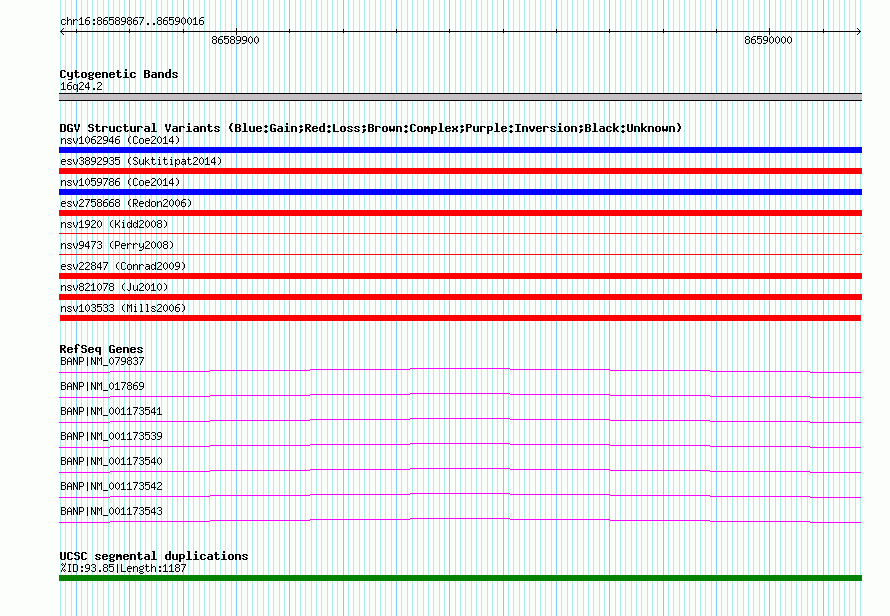Click the magenta line of BANP|NM_001173540
The height and width of the screenshot is (616, 890).
click(x=460, y=471)
